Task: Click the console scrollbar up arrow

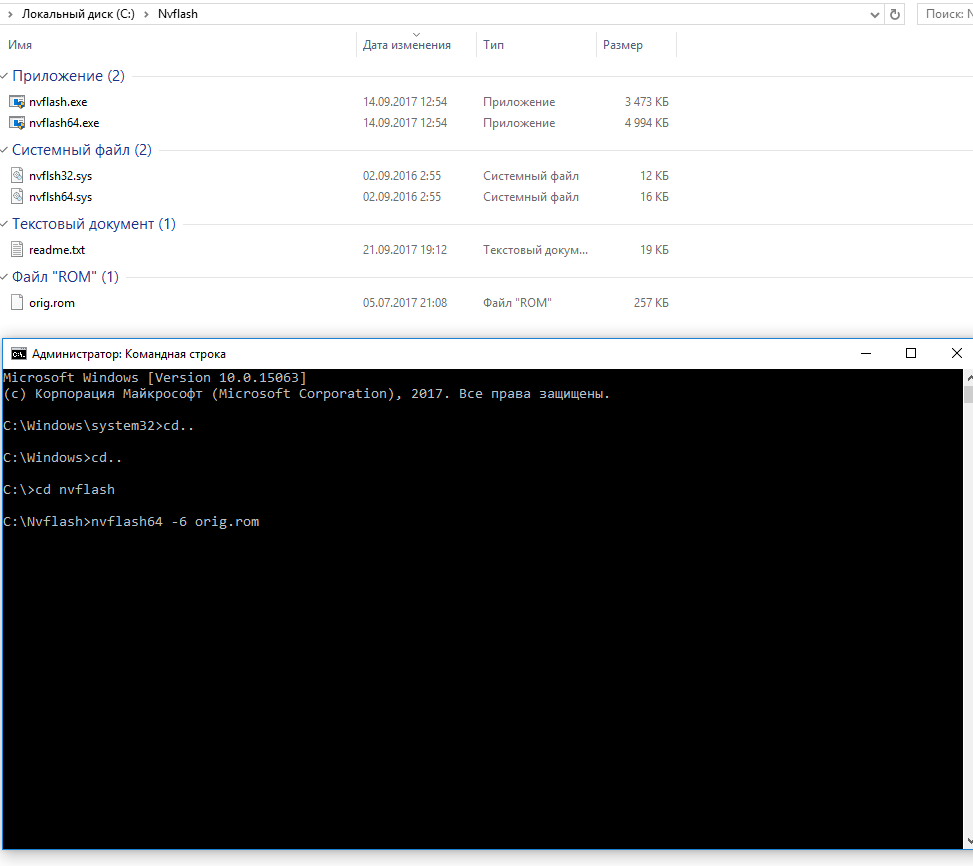Action: click(x=968, y=377)
